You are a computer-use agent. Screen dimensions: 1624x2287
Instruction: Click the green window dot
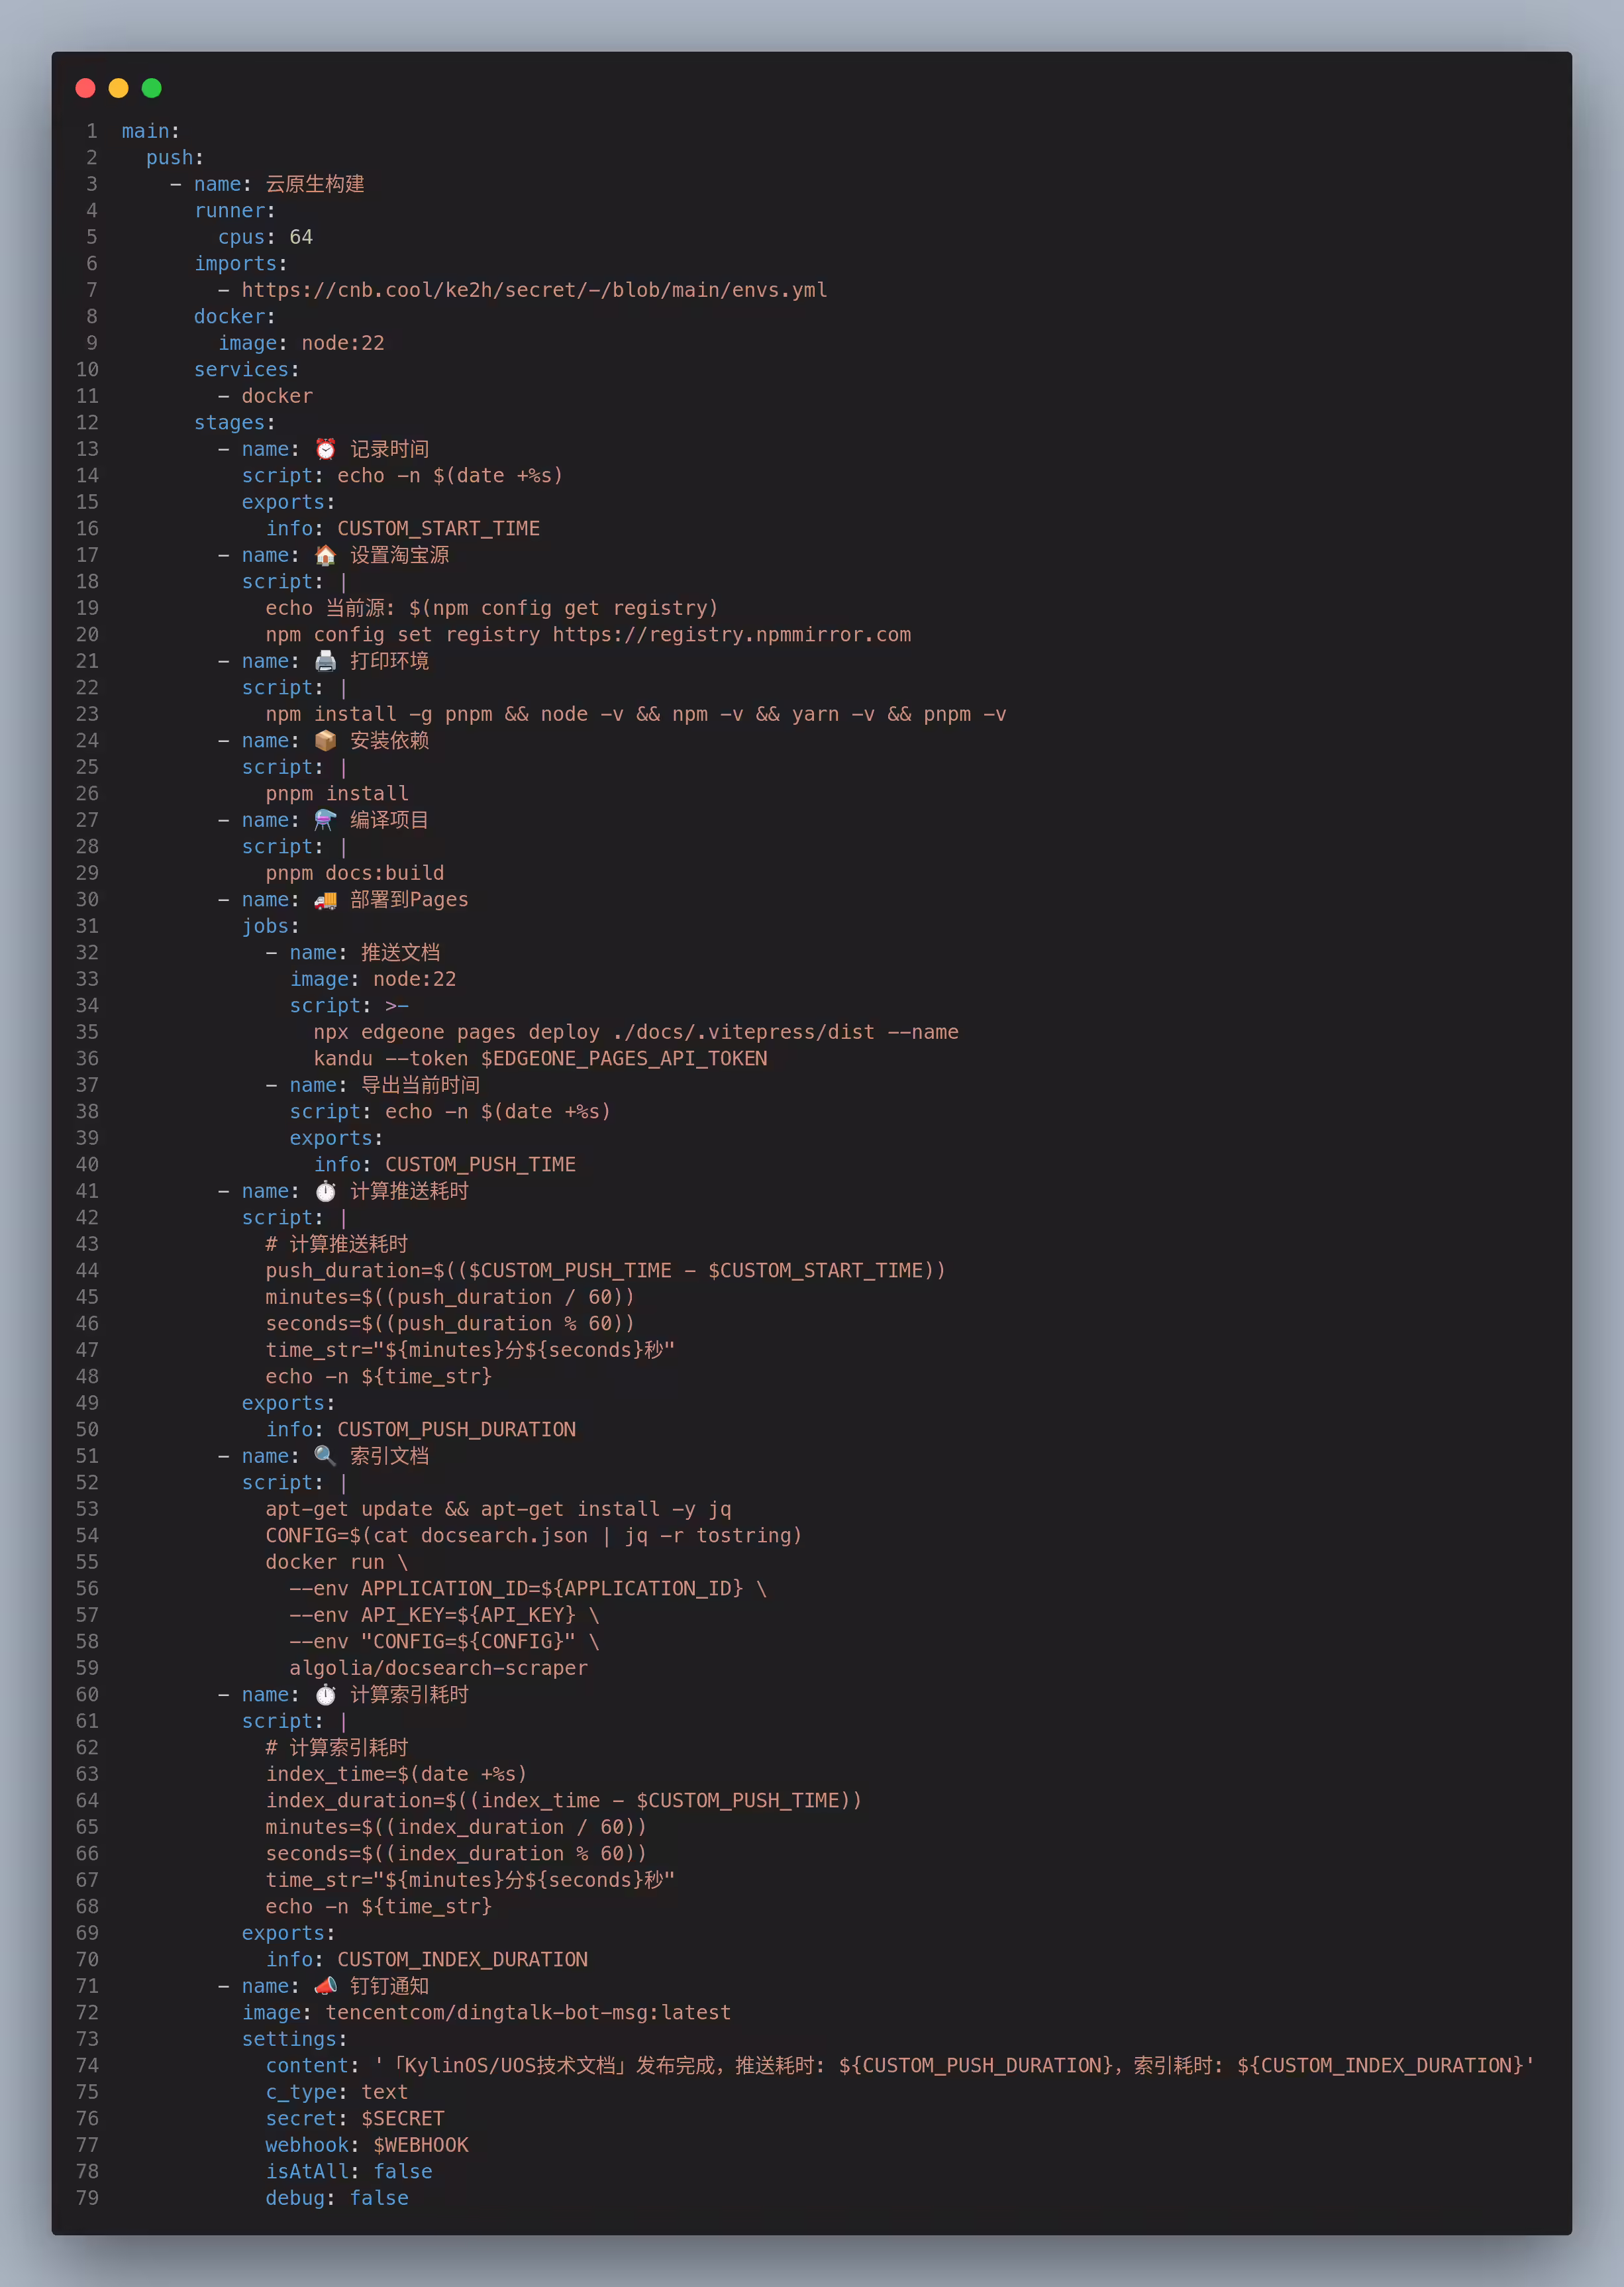tap(152, 88)
